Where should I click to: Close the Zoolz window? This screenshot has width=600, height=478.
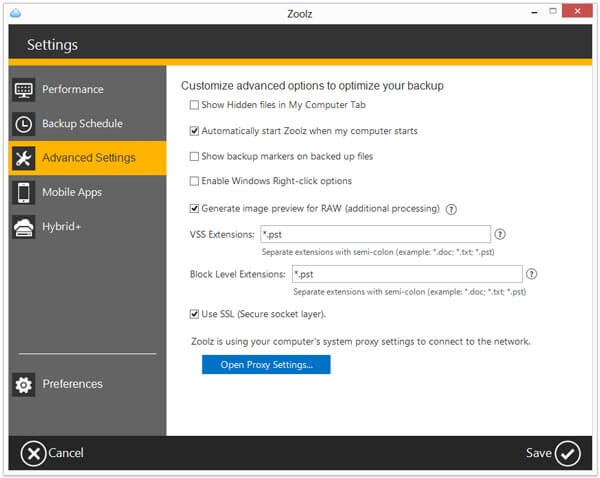pyautogui.click(x=577, y=11)
